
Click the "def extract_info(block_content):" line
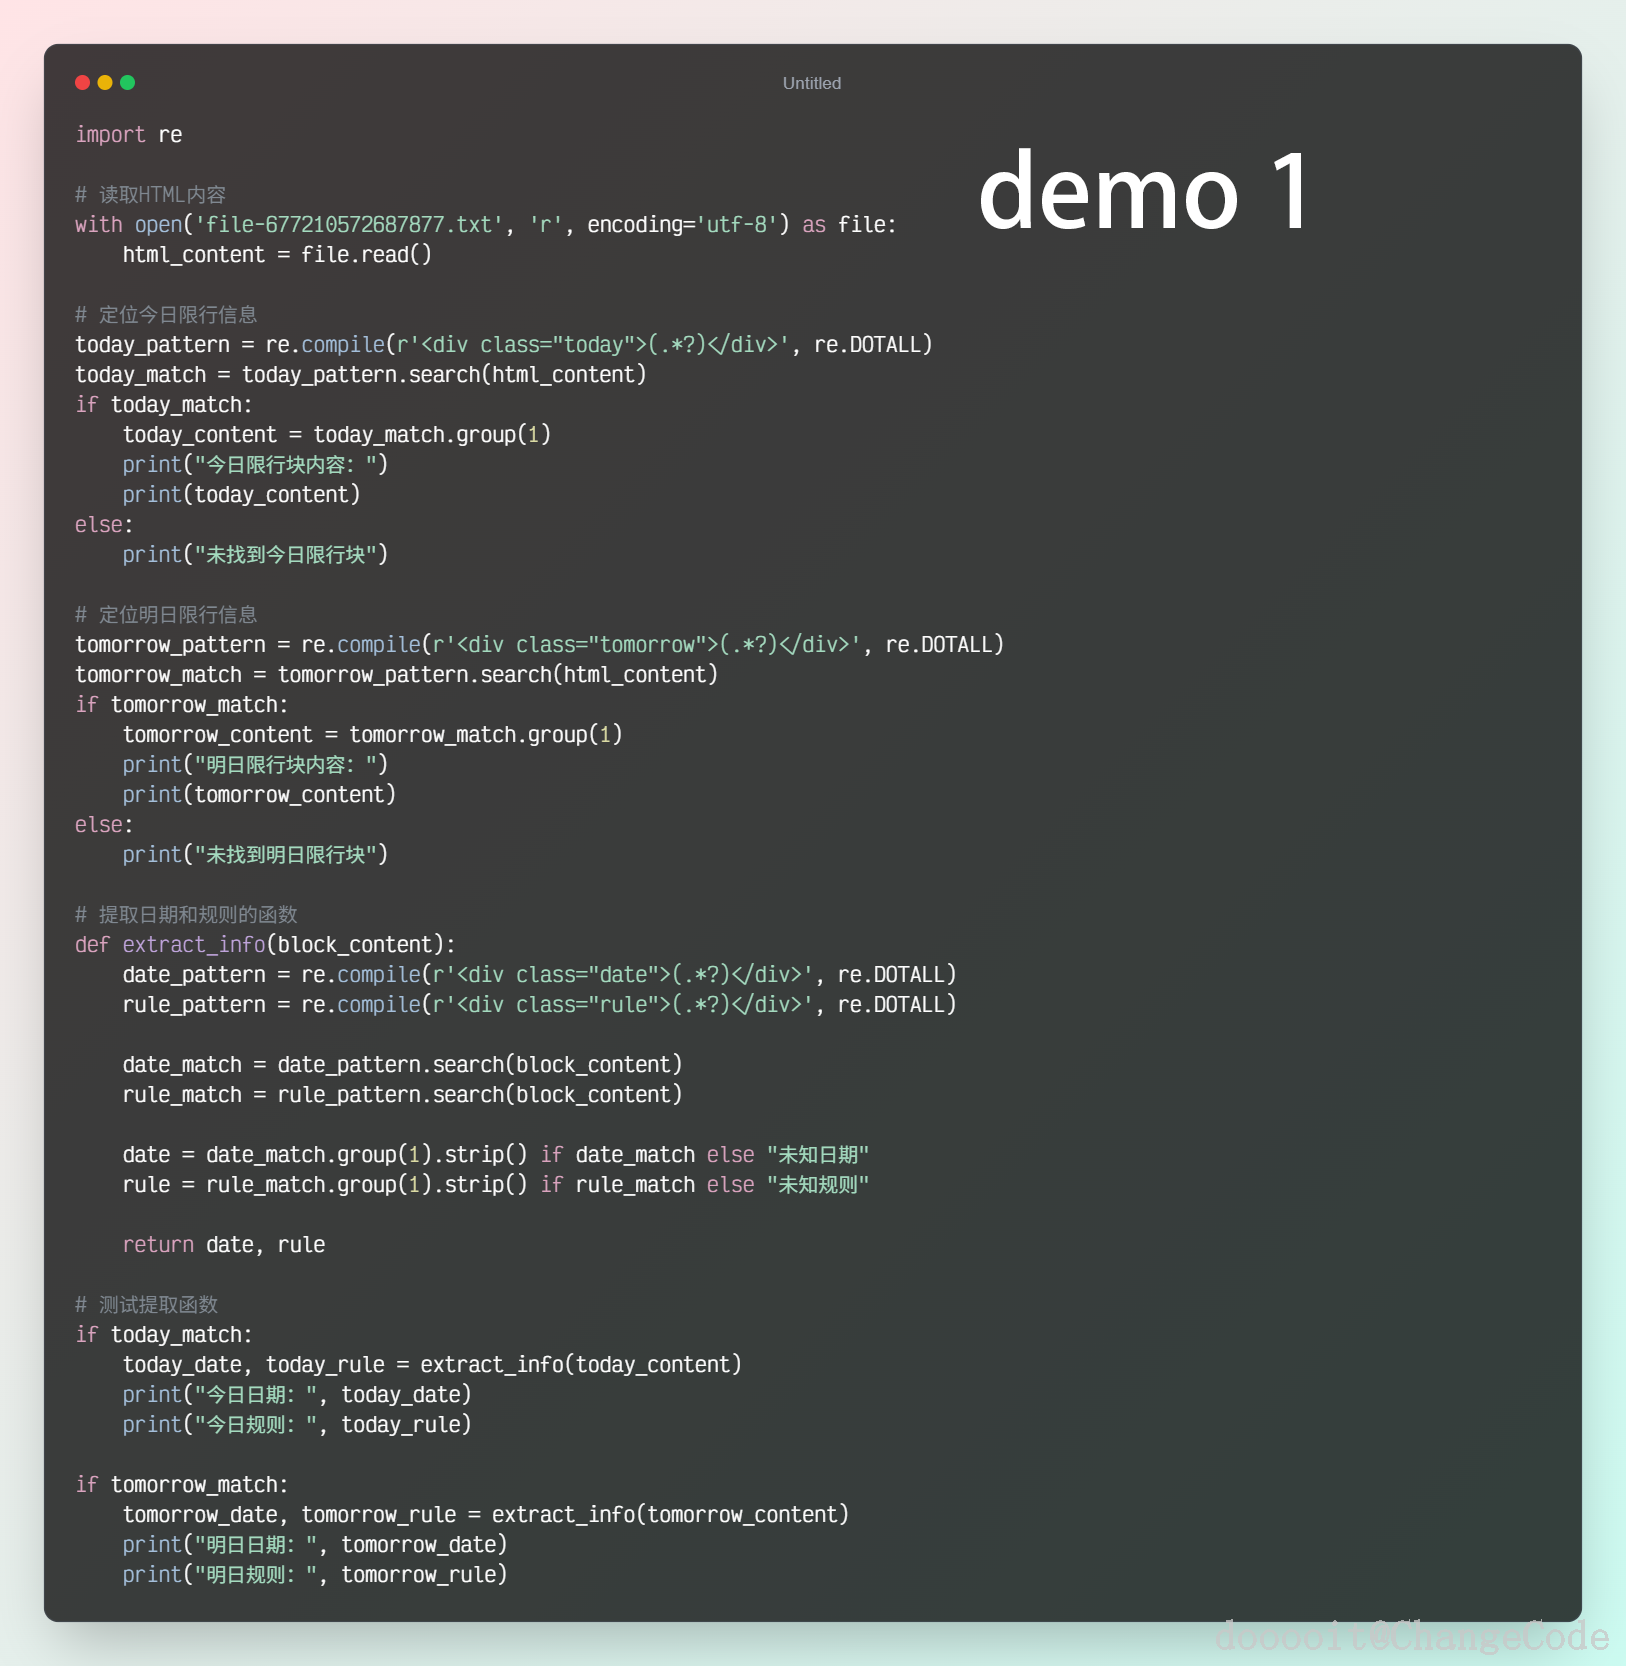click(266, 945)
